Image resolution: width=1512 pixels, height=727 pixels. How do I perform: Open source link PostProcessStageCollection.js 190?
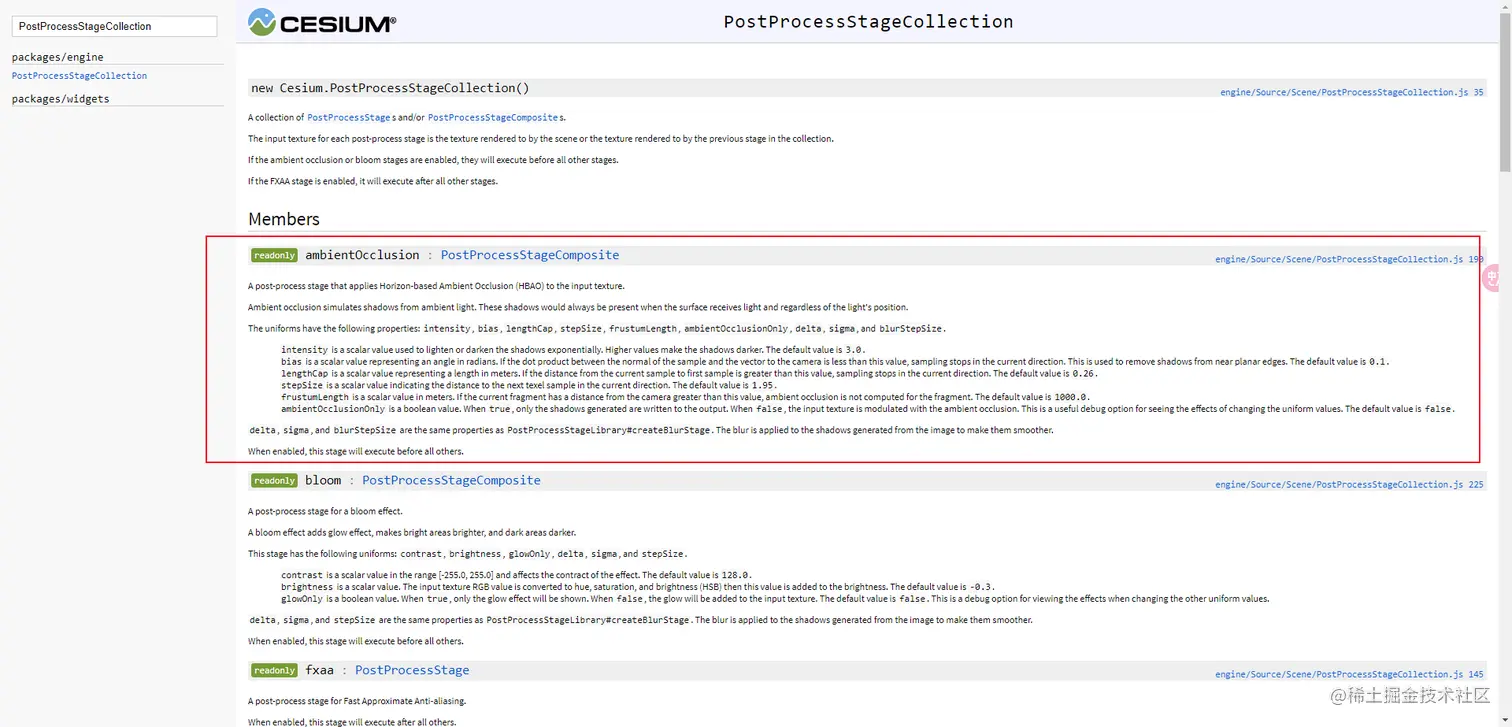click(1350, 259)
